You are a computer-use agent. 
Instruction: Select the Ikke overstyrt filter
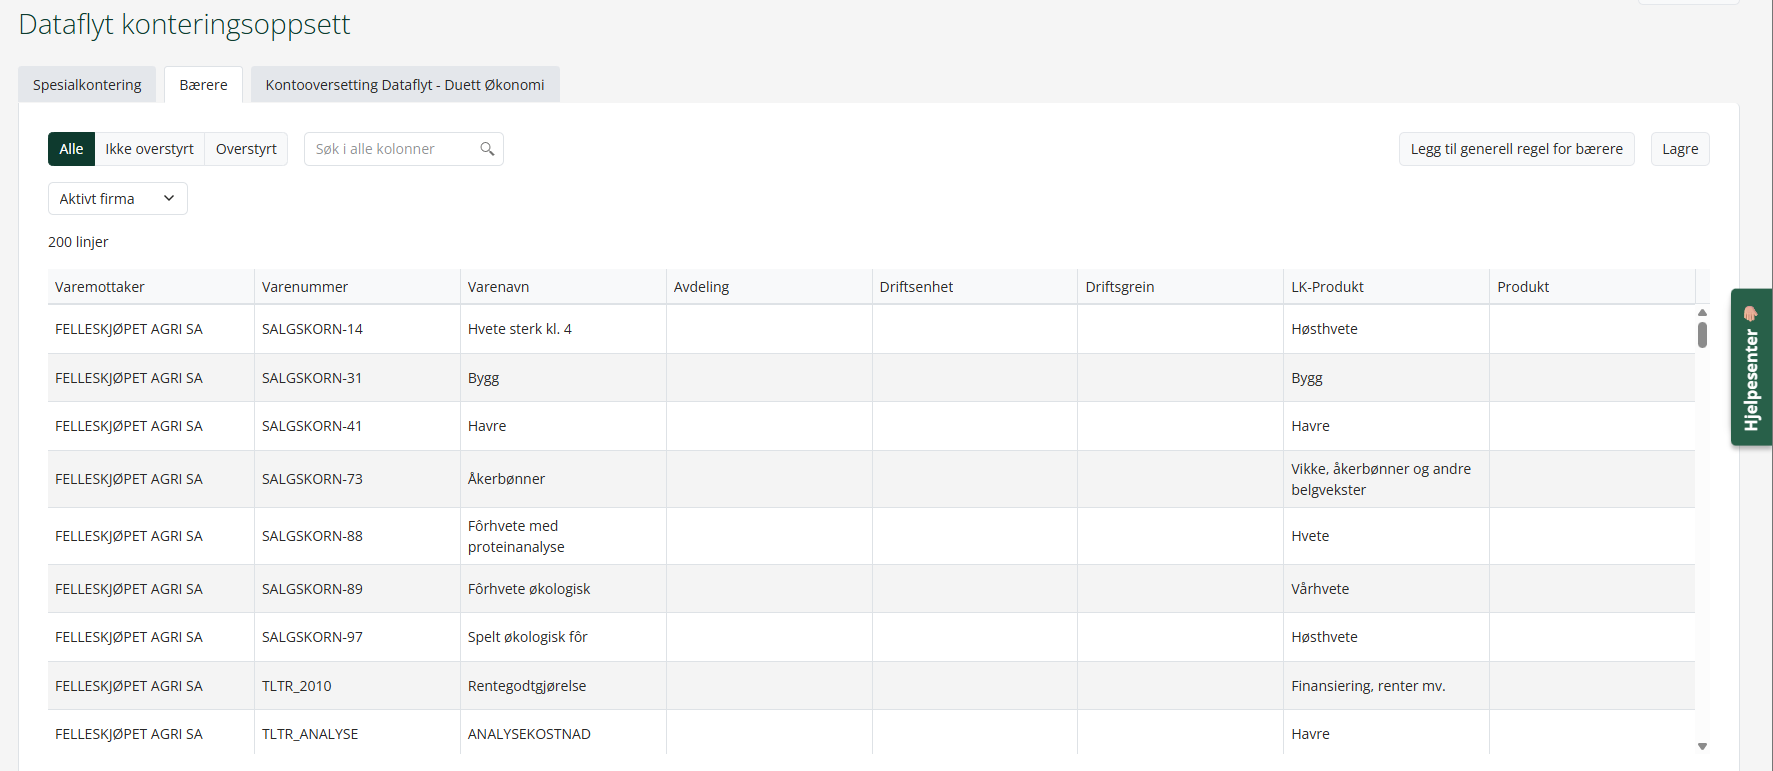(149, 149)
